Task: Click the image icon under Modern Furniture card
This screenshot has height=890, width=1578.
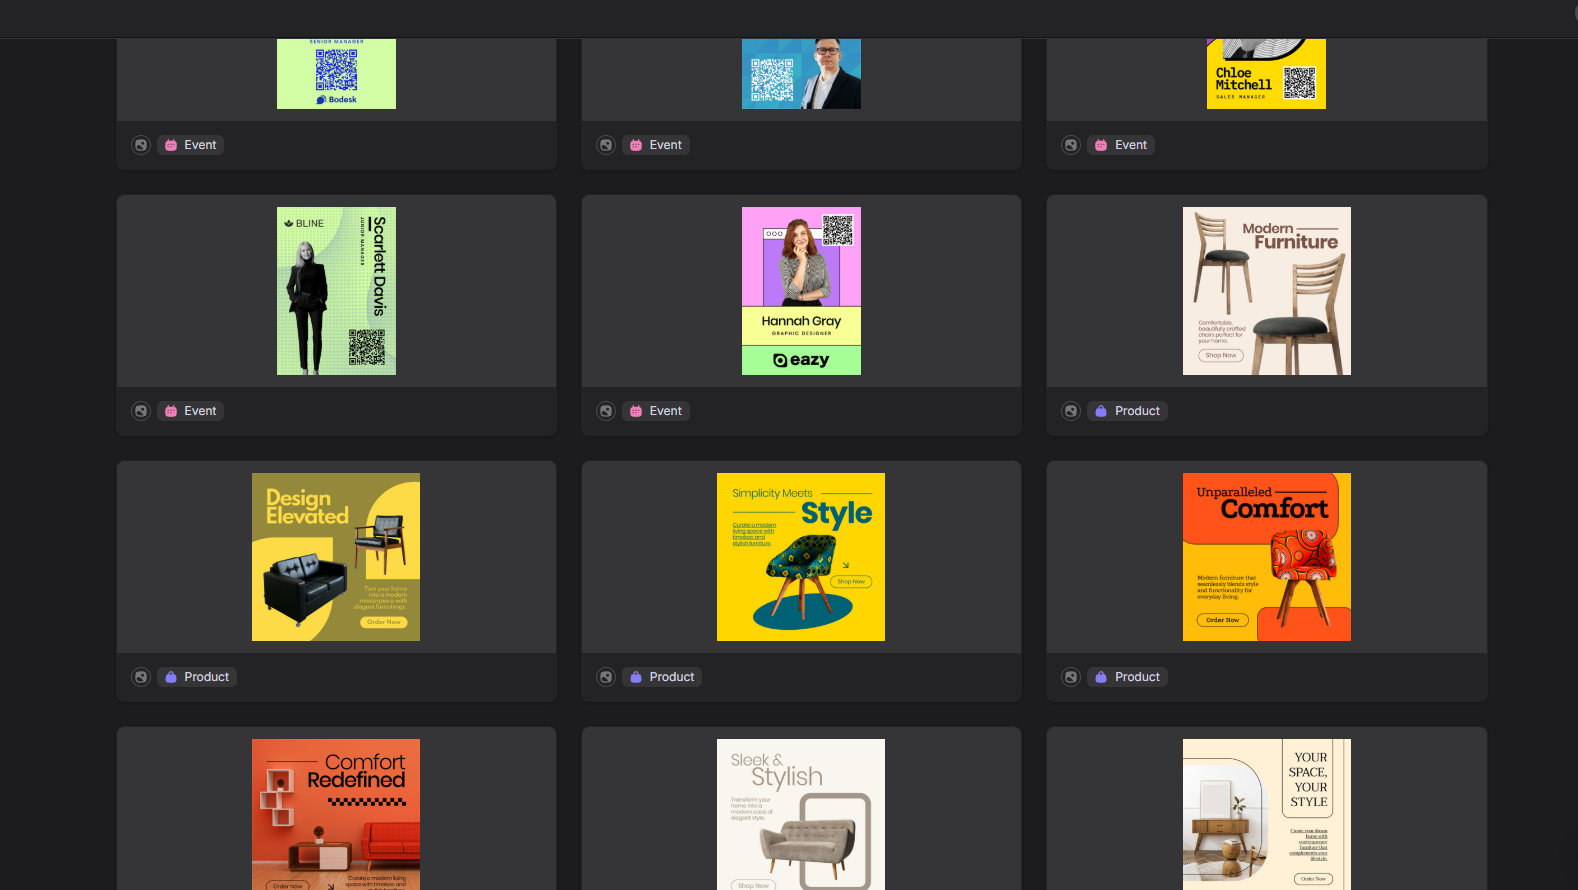Action: pos(1071,411)
